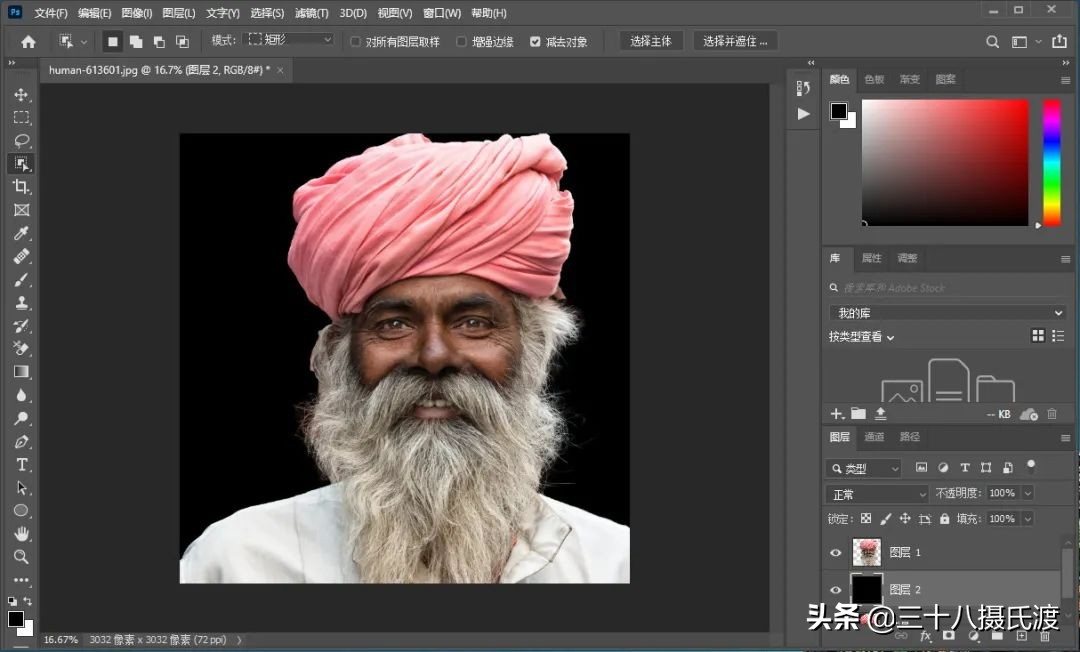This screenshot has width=1080, height=652.
Task: Open the 滤镜 filter menu
Action: (310, 13)
